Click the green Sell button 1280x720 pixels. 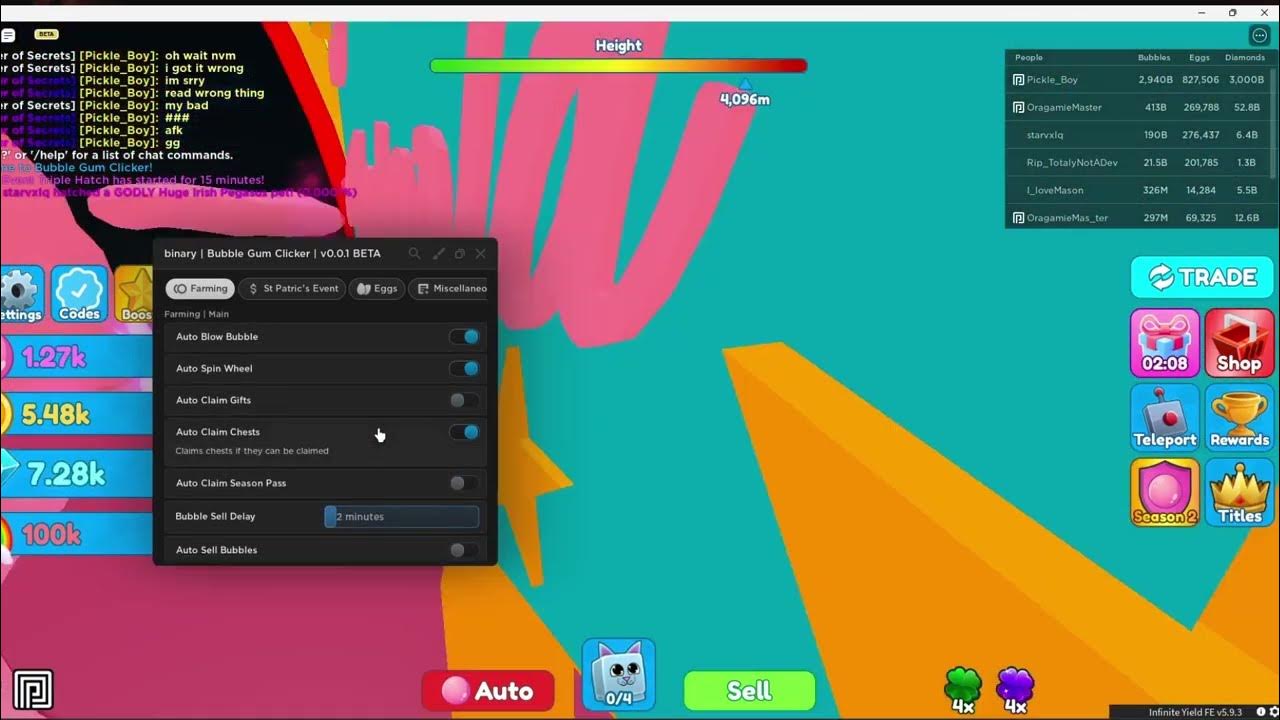[x=749, y=691]
